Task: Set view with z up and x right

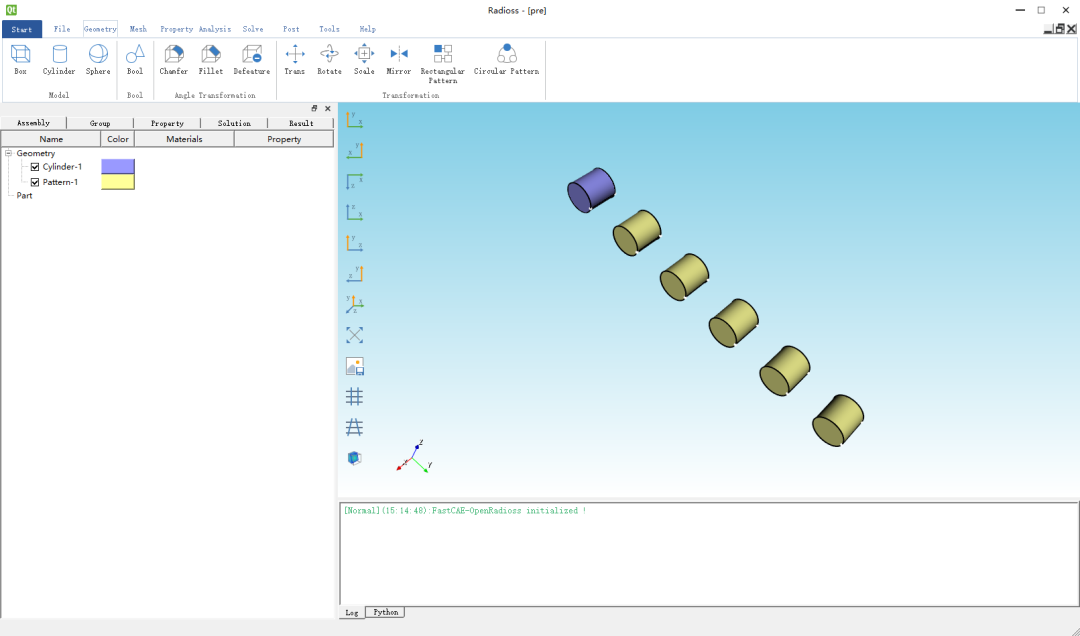Action: tap(354, 212)
